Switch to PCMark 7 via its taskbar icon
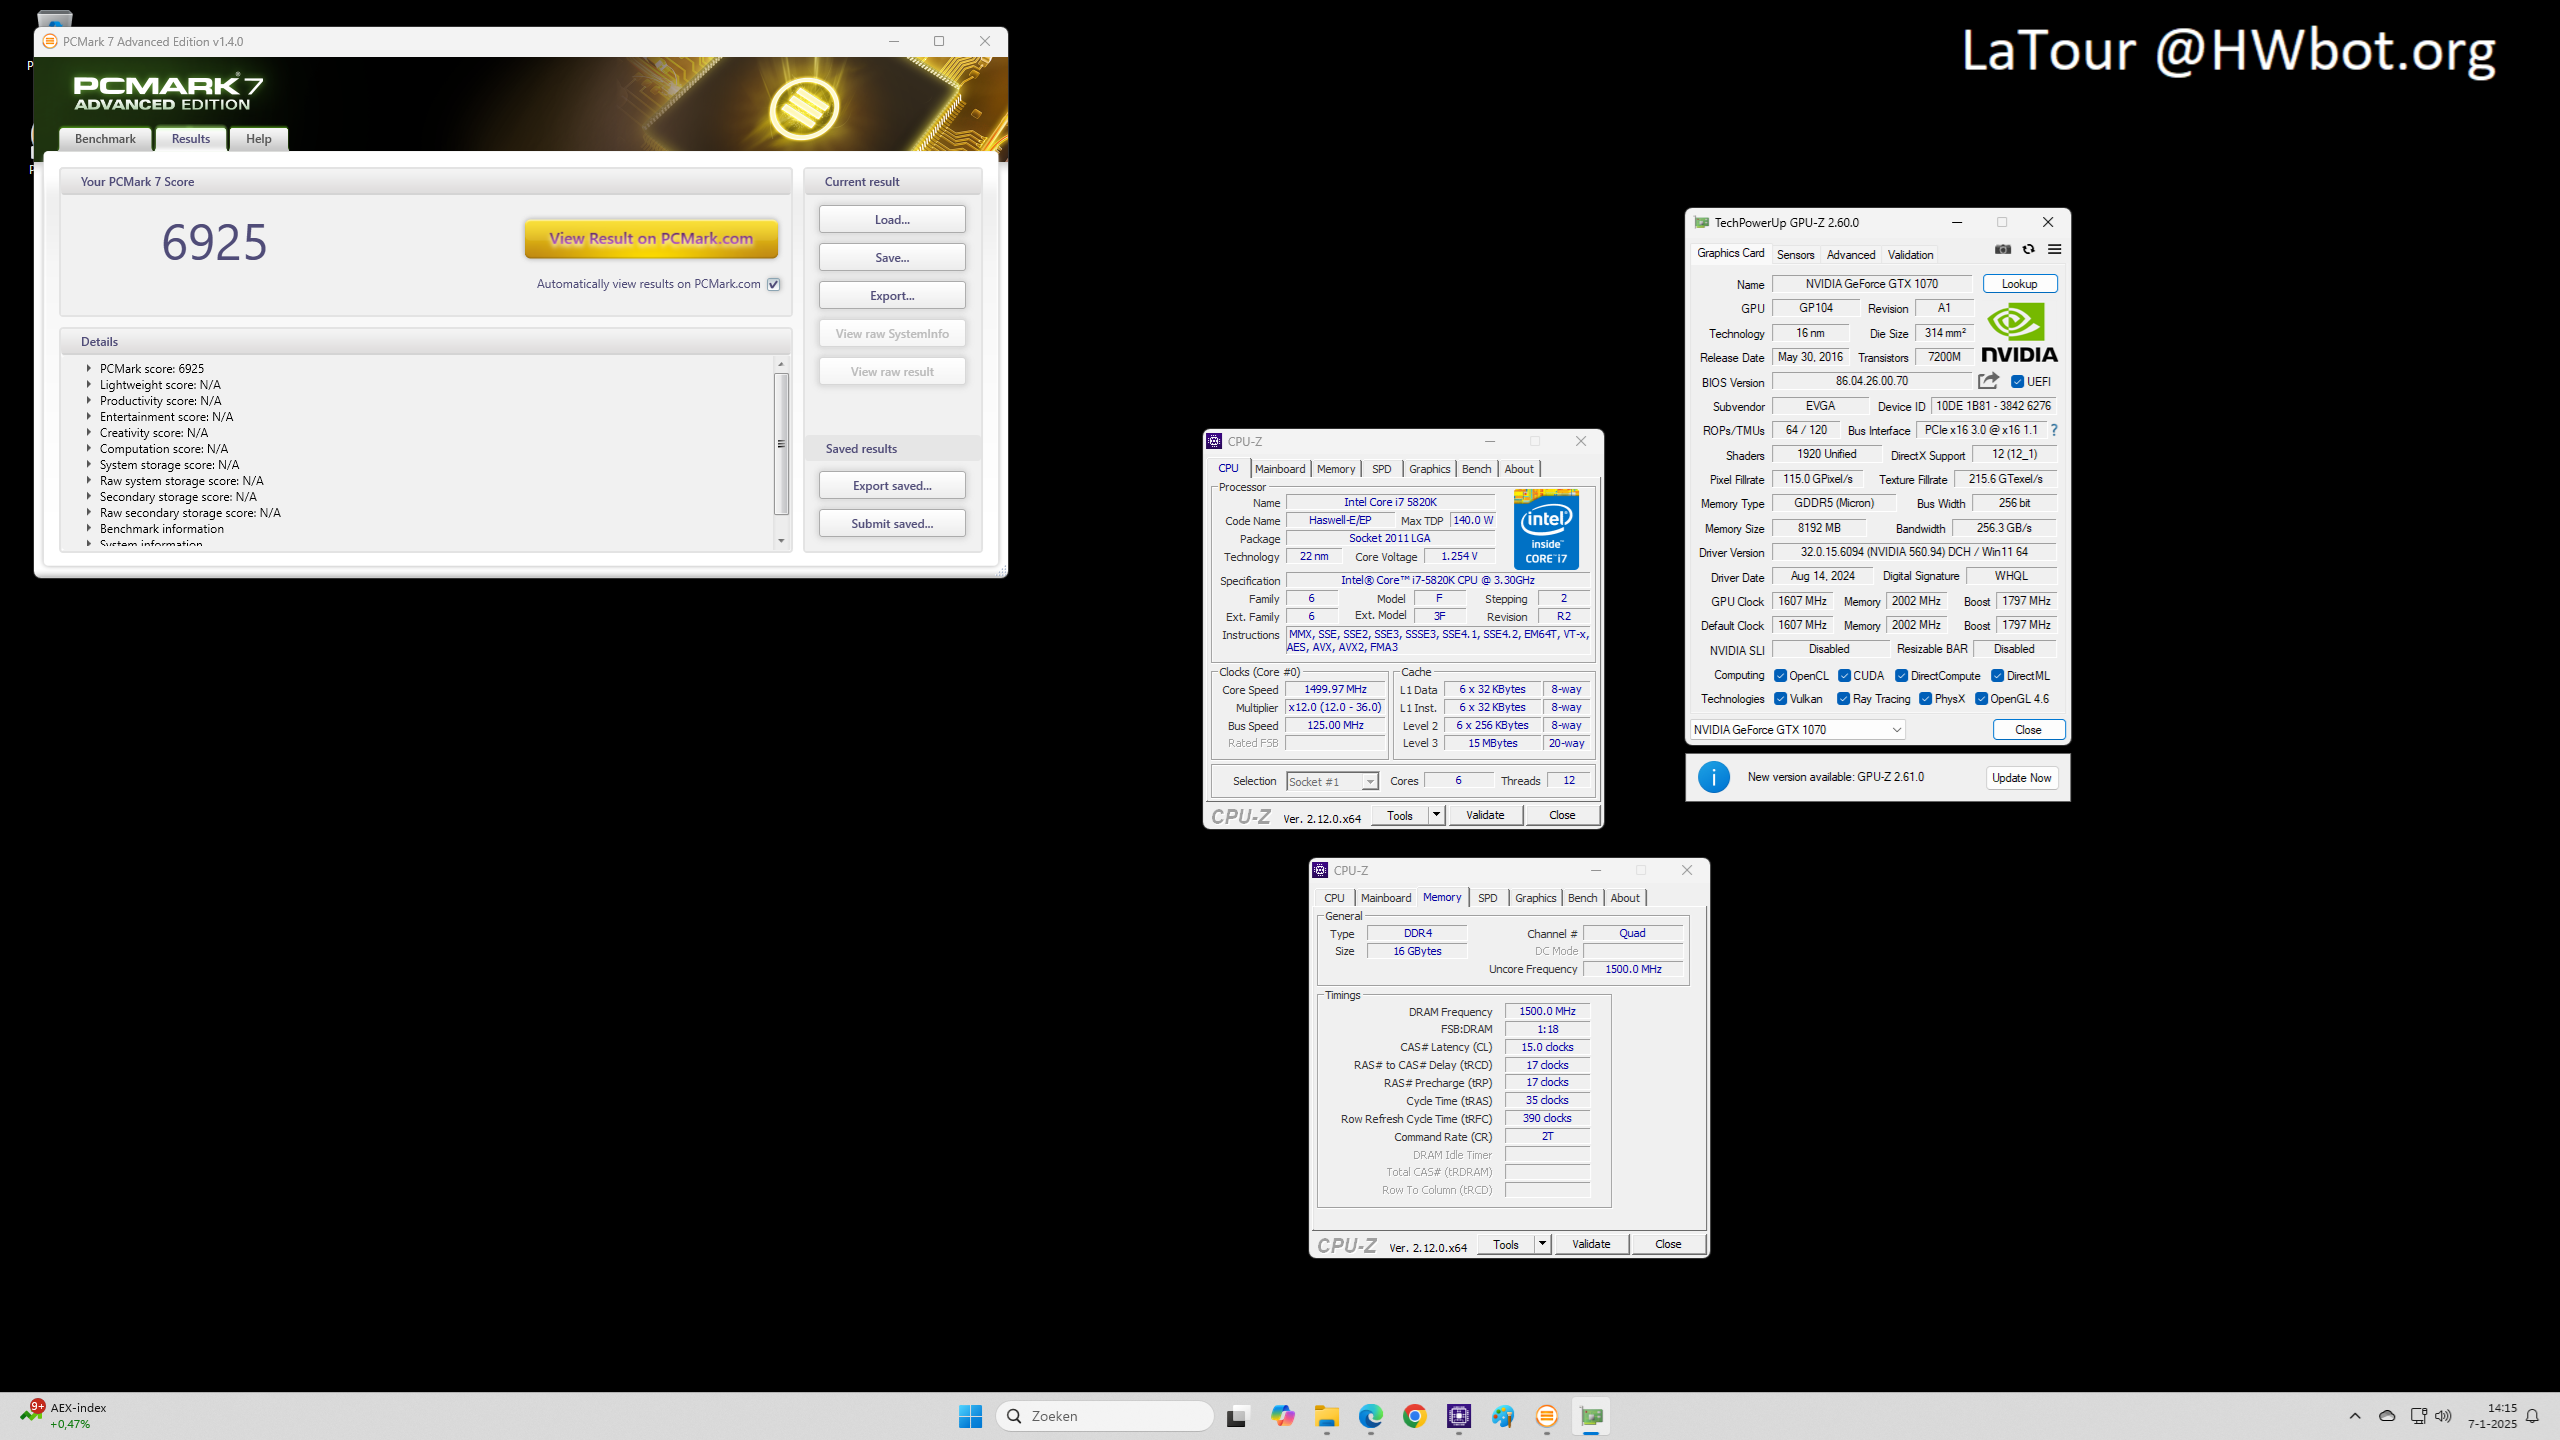 1546,1416
